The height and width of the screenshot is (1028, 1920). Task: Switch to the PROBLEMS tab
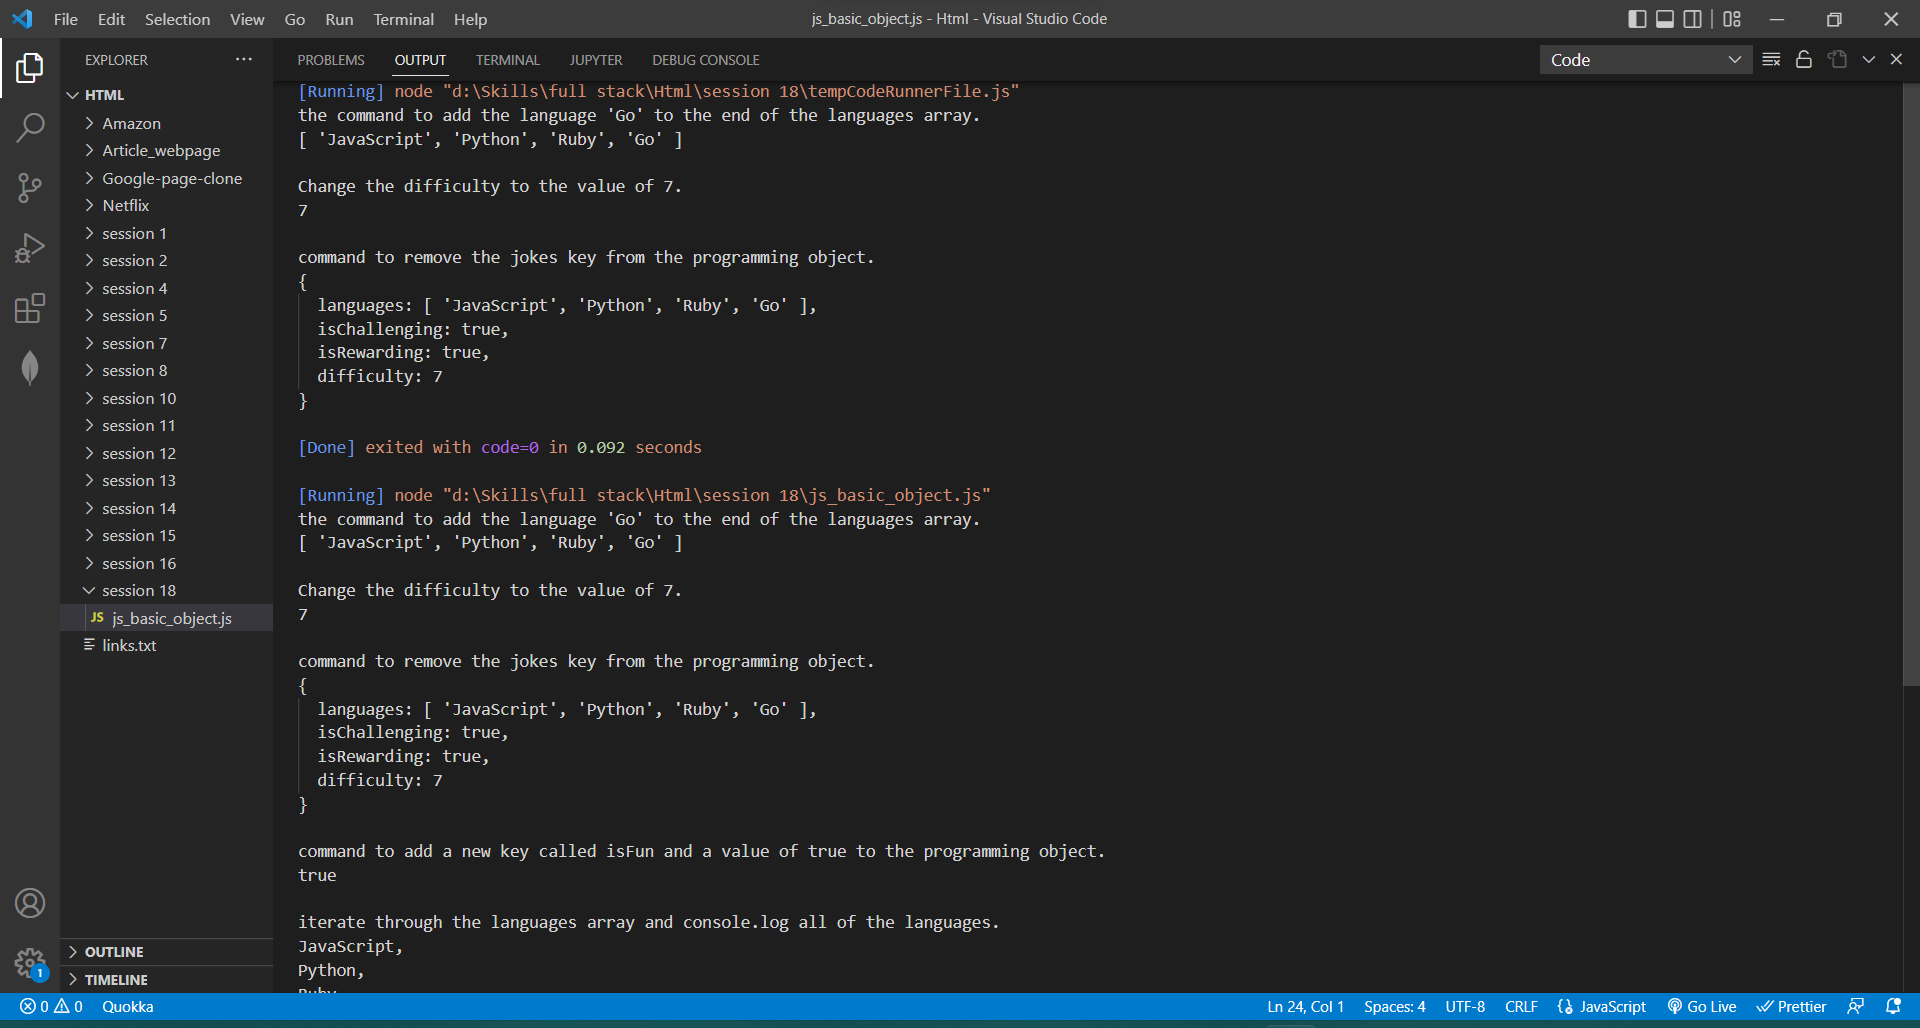pyautogui.click(x=331, y=60)
